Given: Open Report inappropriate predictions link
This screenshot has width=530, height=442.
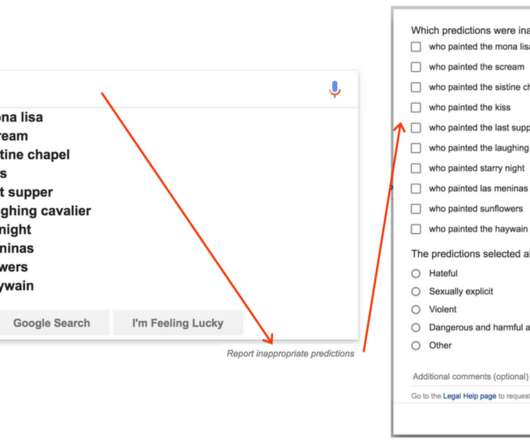Looking at the screenshot, I should tap(290, 353).
